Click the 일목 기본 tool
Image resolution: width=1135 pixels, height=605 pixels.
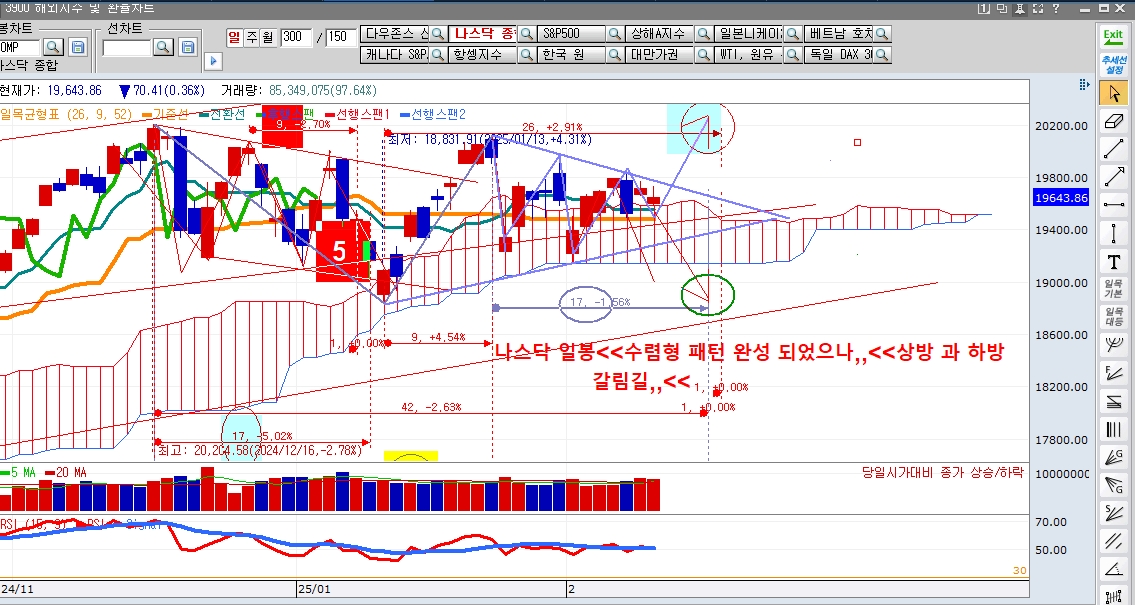click(1113, 289)
